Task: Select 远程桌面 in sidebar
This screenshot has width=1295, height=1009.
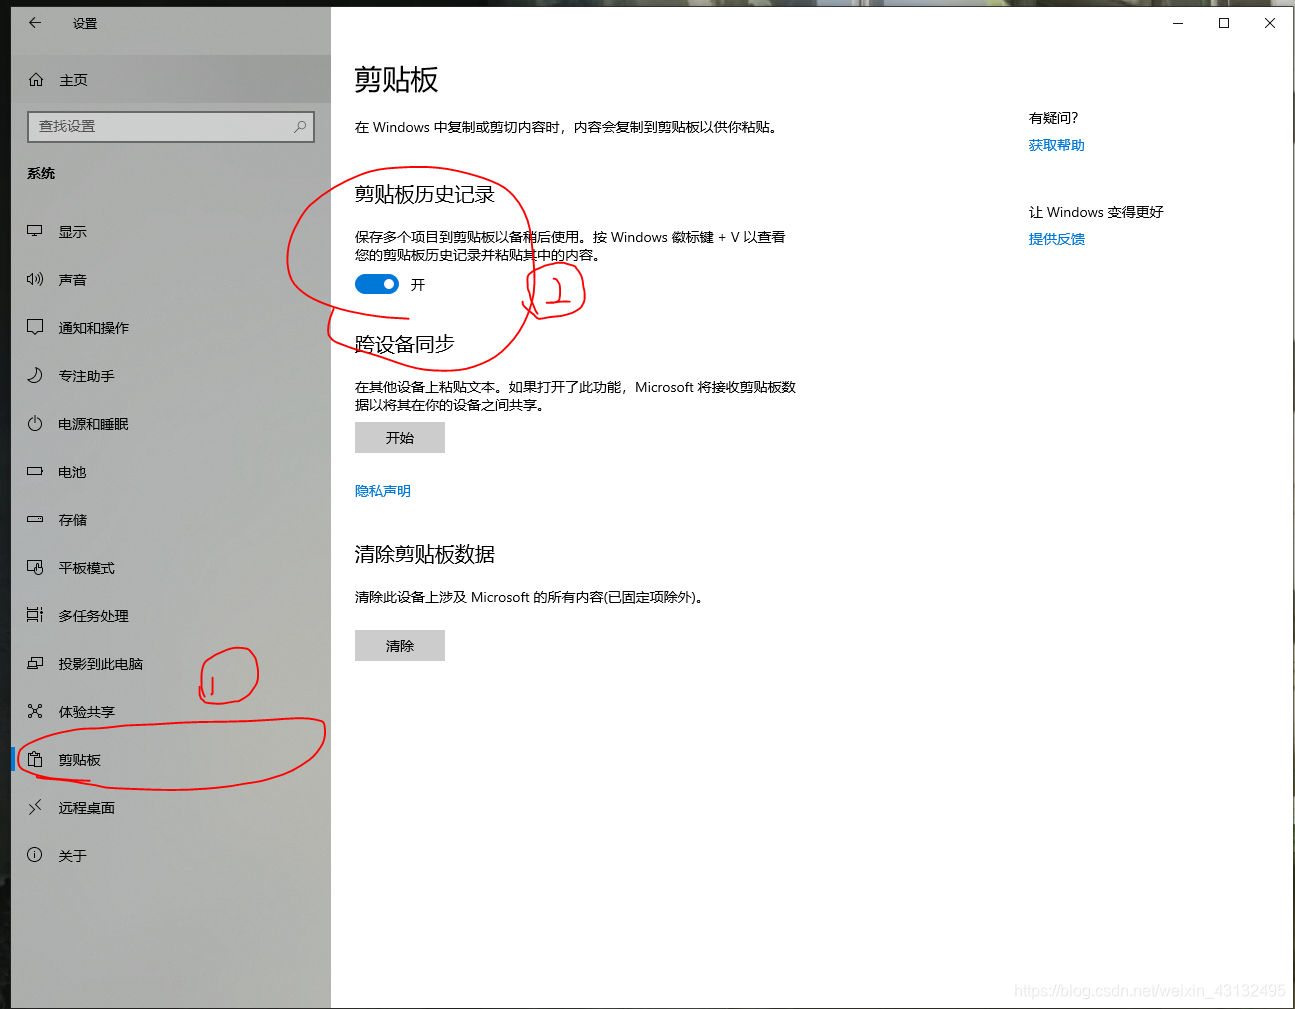Action: tap(171, 807)
